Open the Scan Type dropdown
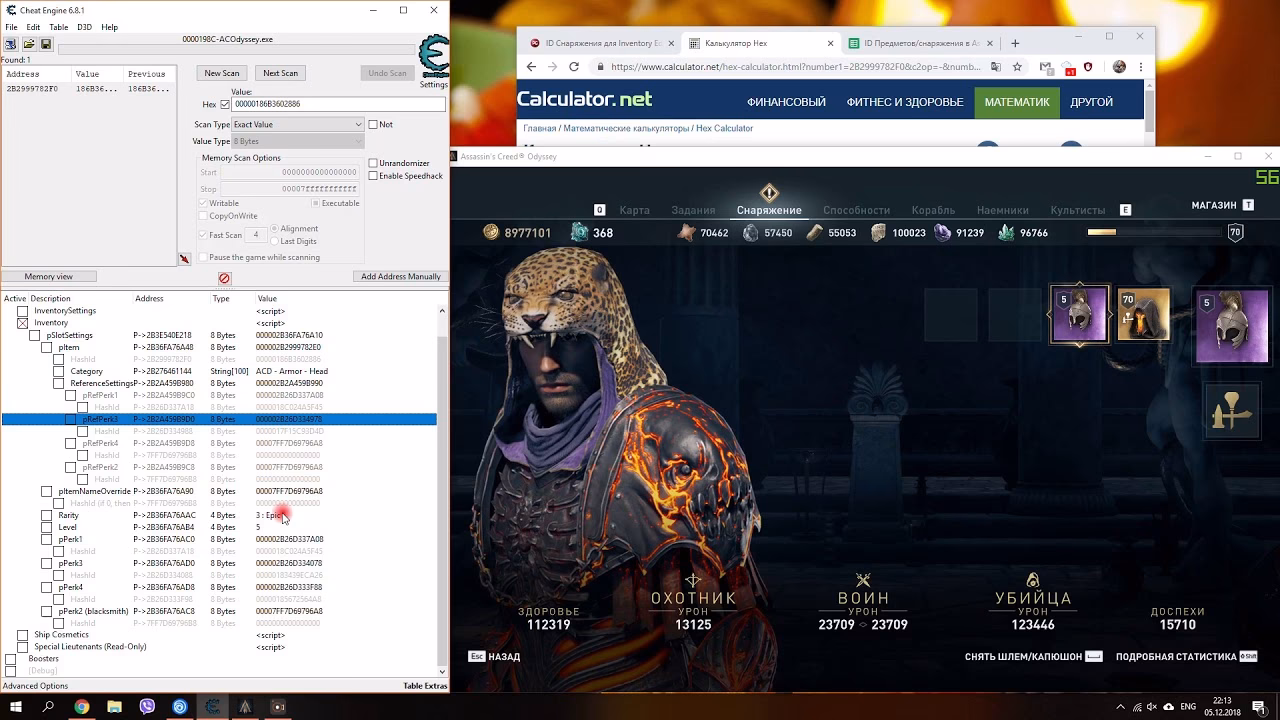Screen dimensions: 1280x720 coord(297,124)
